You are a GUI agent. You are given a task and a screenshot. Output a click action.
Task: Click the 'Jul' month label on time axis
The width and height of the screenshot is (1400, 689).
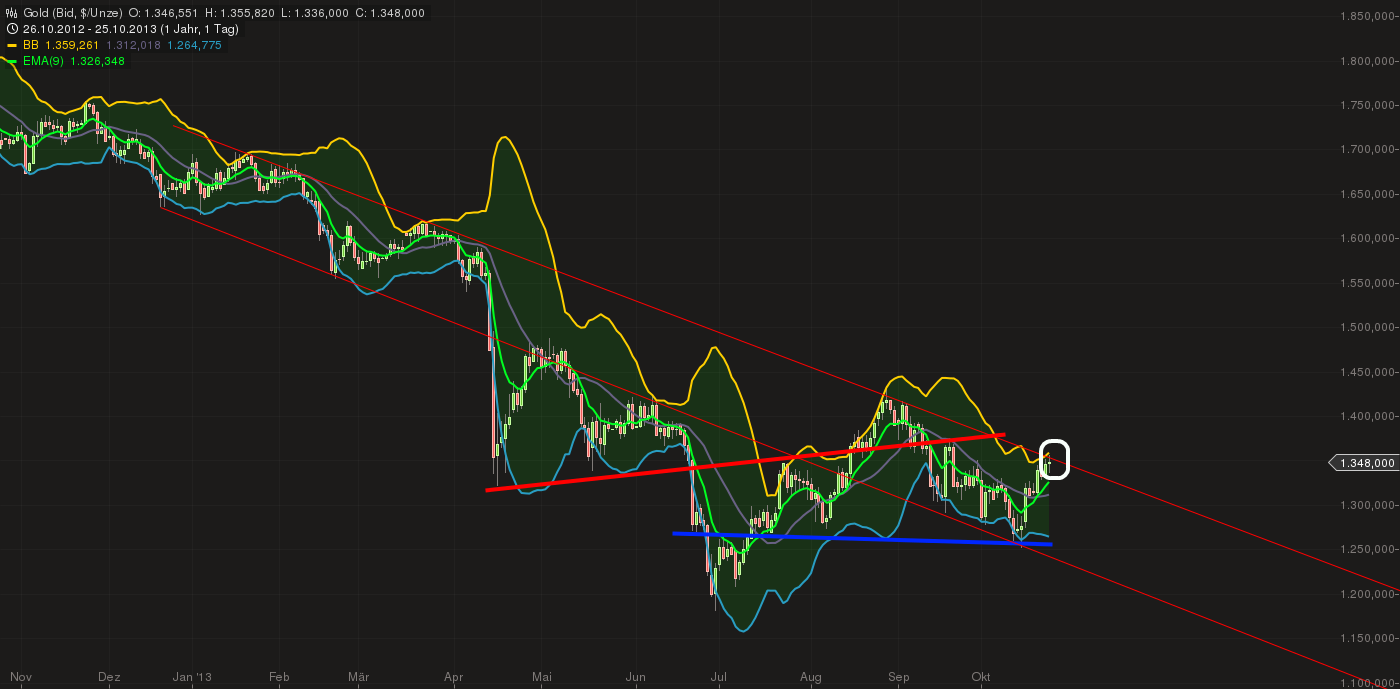click(x=718, y=677)
